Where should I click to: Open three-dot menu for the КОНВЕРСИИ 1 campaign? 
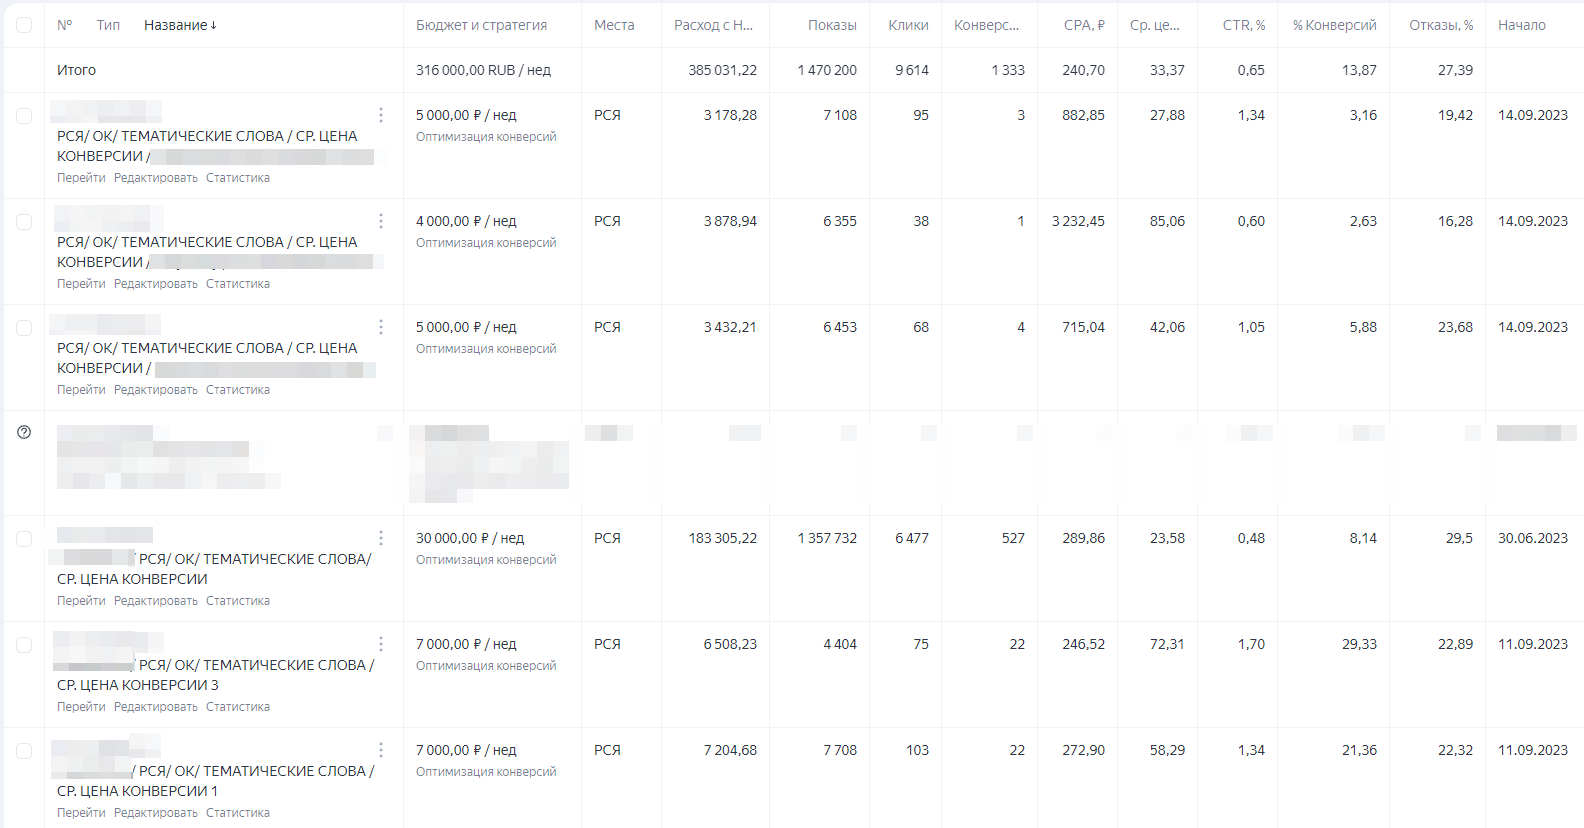tap(381, 750)
